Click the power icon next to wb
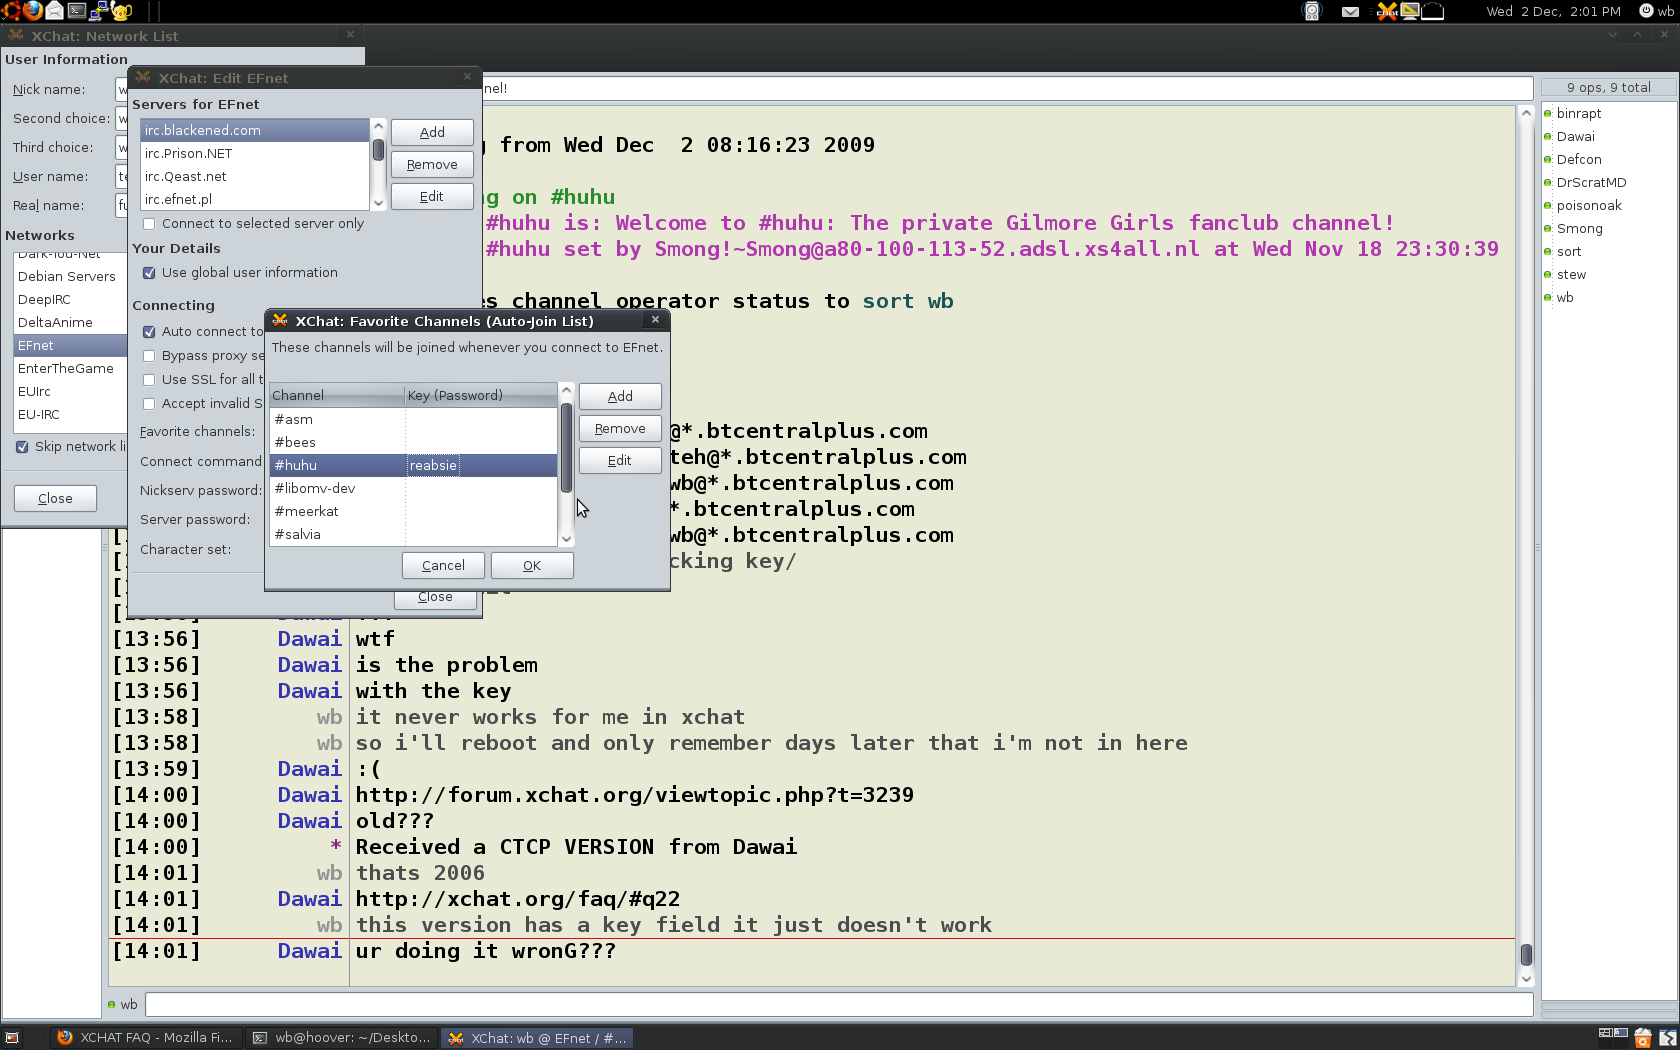 pyautogui.click(x=1646, y=11)
